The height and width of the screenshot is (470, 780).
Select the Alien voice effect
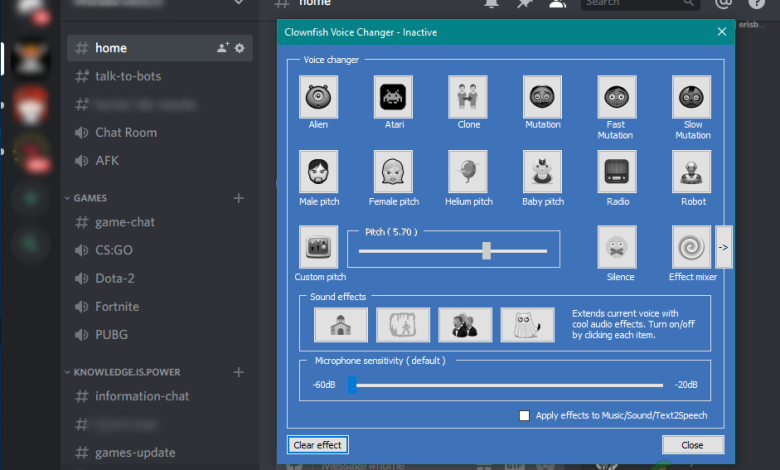click(x=318, y=96)
